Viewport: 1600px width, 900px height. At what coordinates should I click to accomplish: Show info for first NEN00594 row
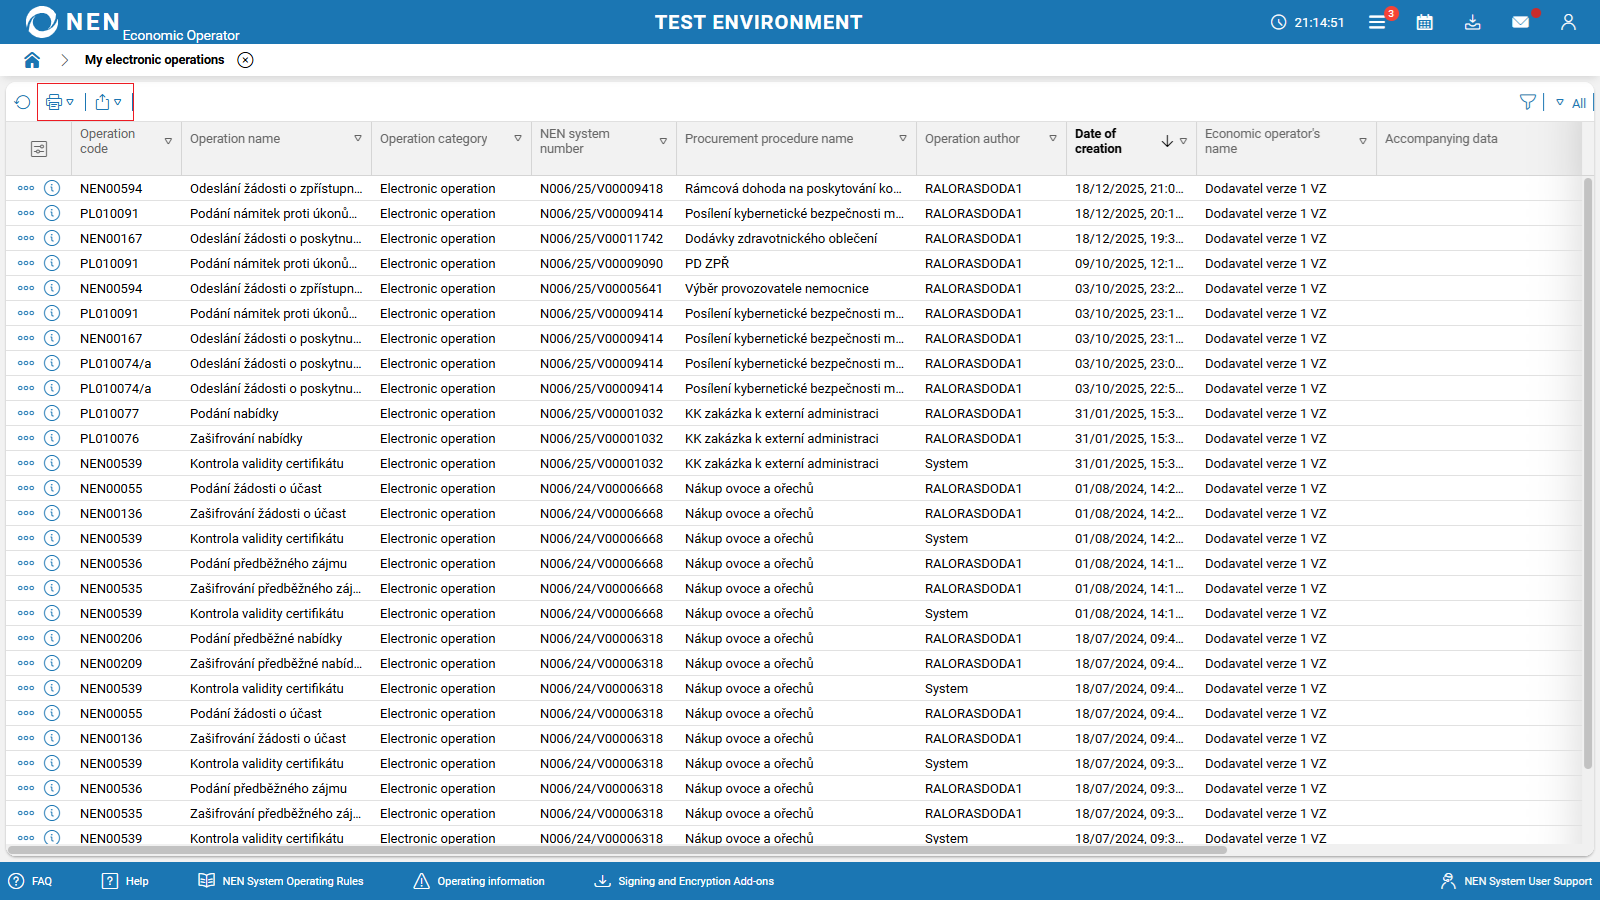click(52, 188)
